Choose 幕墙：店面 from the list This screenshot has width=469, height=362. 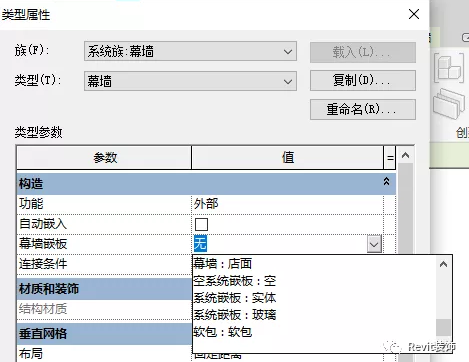(x=222, y=264)
